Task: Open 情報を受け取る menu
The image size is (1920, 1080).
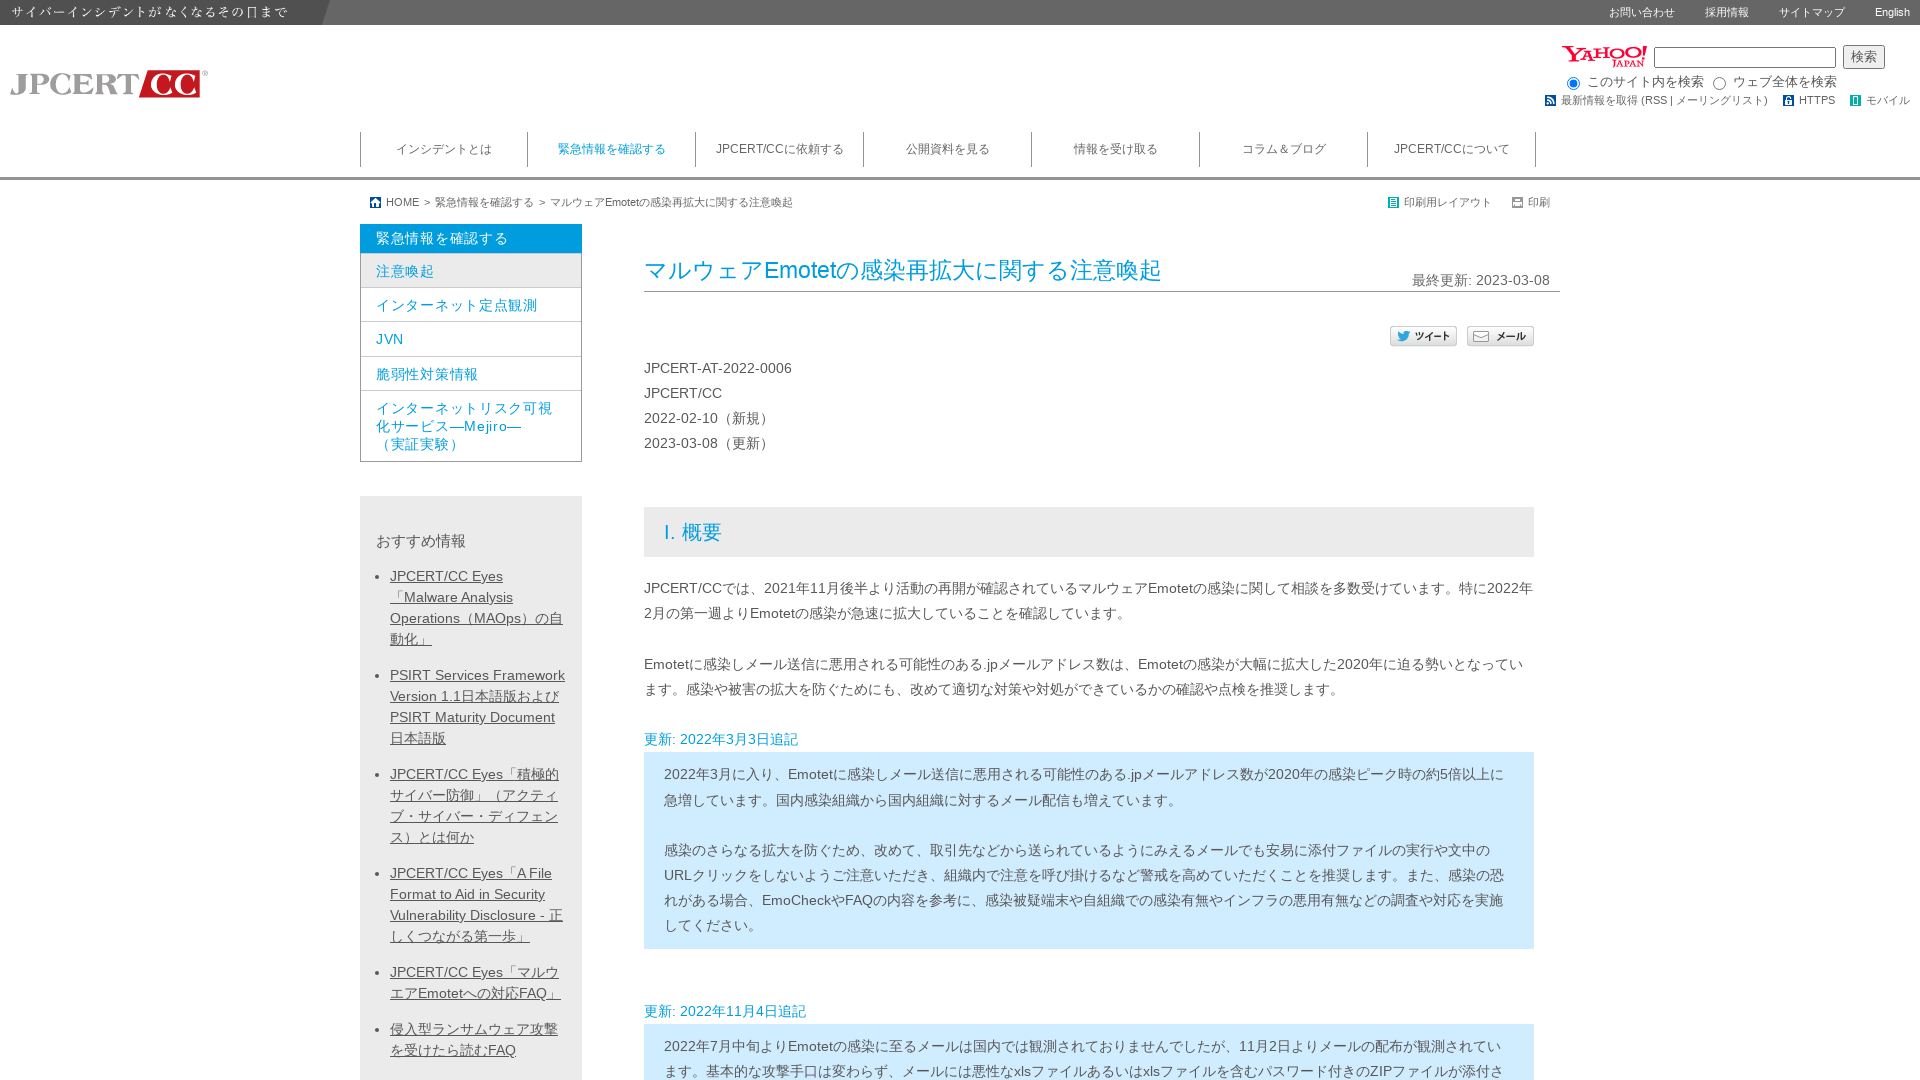Action: coord(1116,150)
